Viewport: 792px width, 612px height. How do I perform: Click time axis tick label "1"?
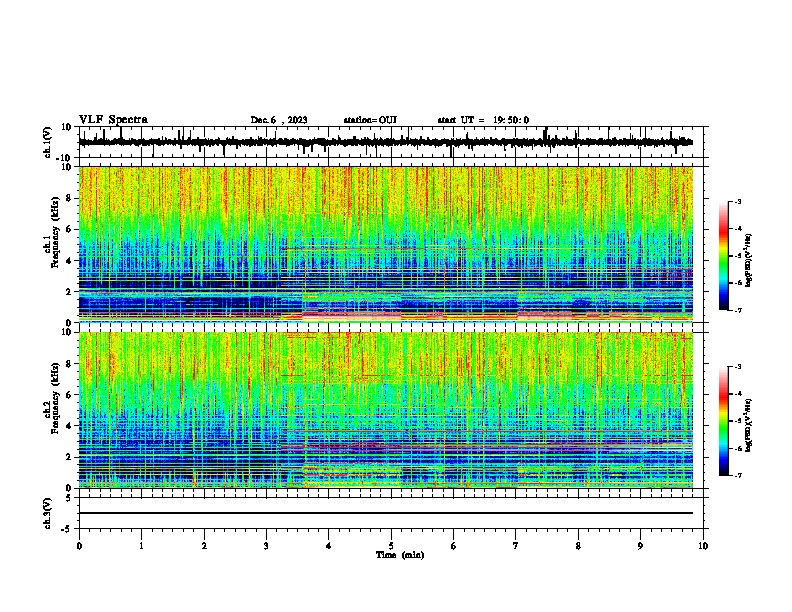pos(141,546)
